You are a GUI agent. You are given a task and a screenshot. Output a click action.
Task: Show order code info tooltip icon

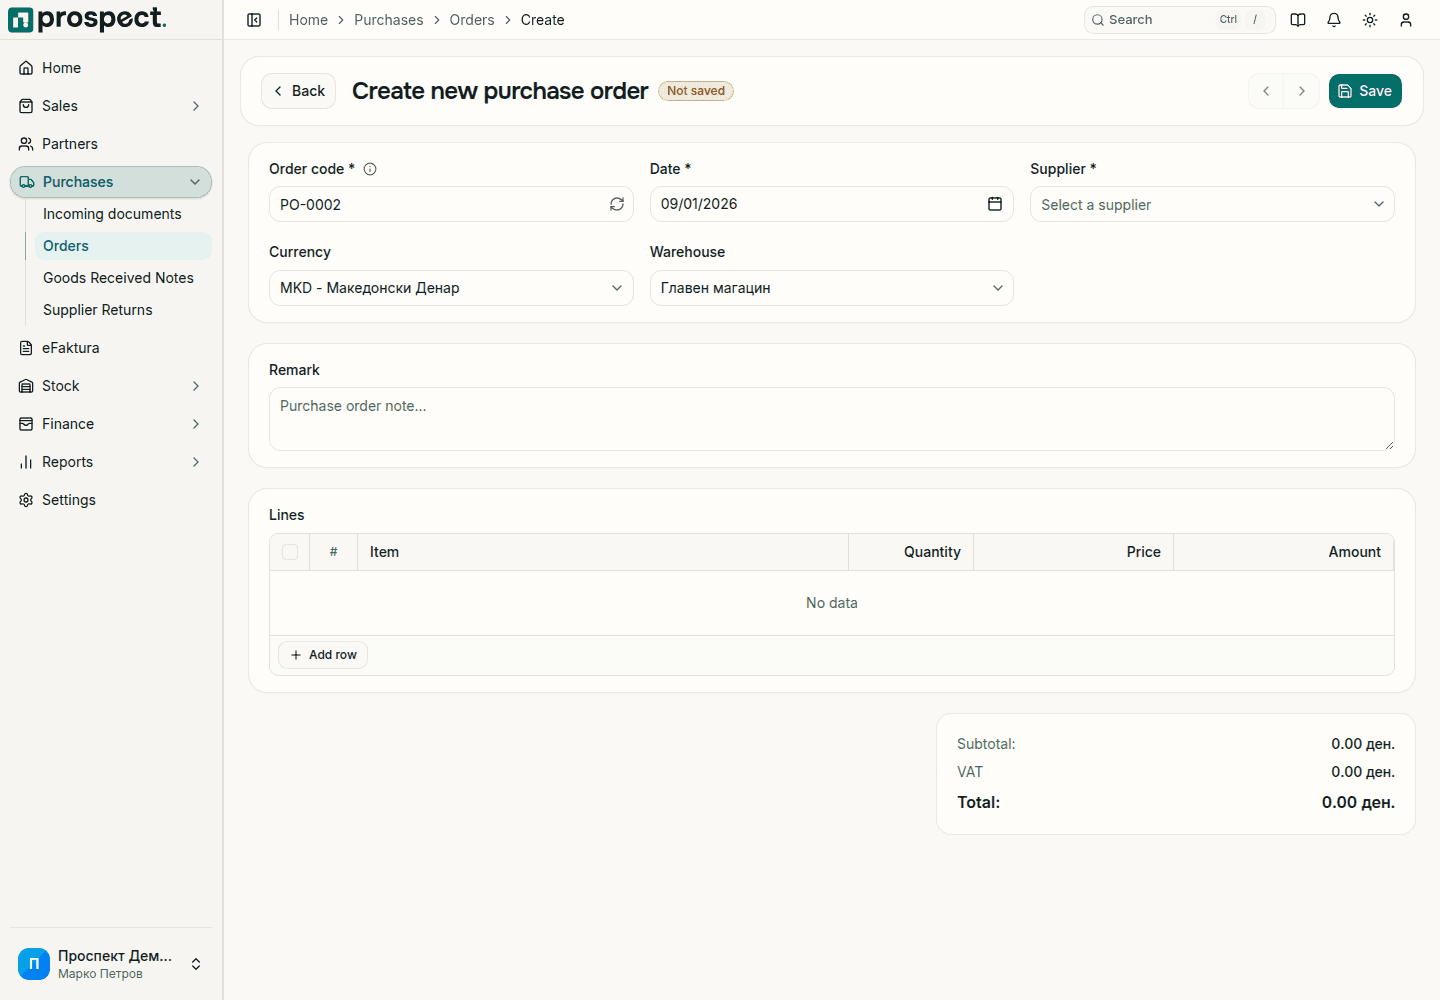(x=370, y=169)
